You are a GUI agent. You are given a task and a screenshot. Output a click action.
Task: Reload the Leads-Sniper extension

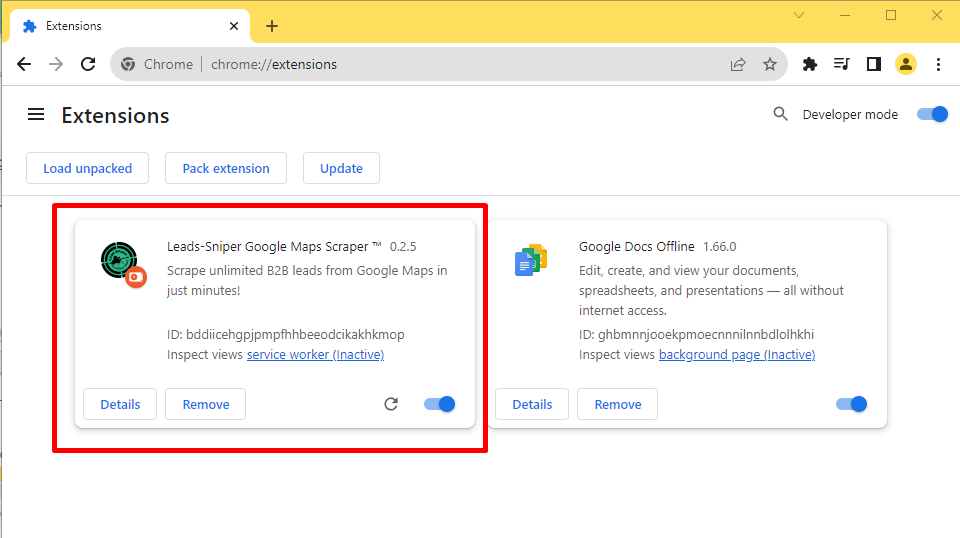391,404
